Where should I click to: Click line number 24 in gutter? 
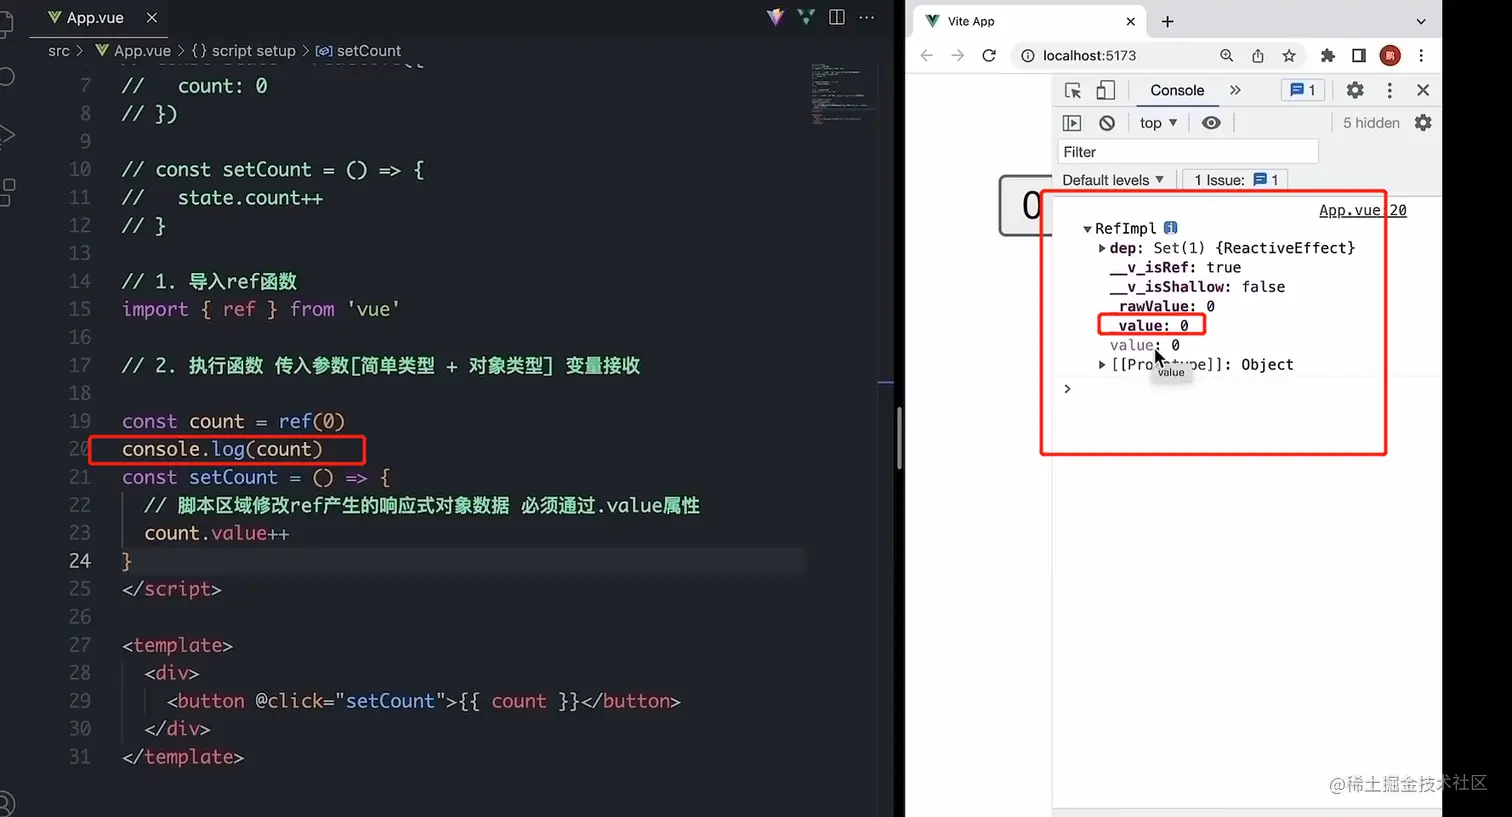[x=80, y=561]
